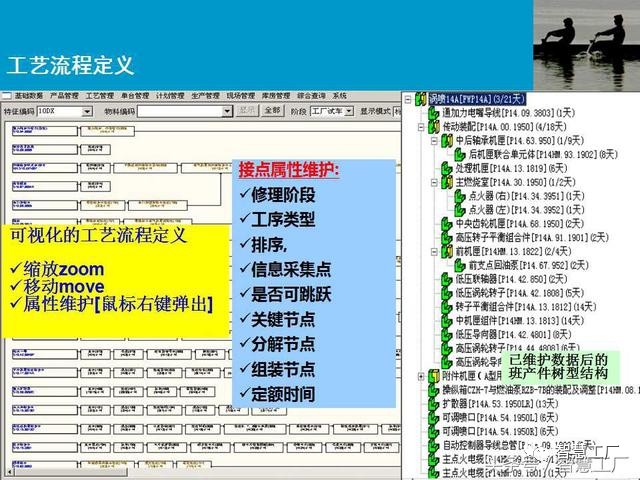Click the icon next to 处理机匣 tree node
This screenshot has width=640, height=480.
447,169
